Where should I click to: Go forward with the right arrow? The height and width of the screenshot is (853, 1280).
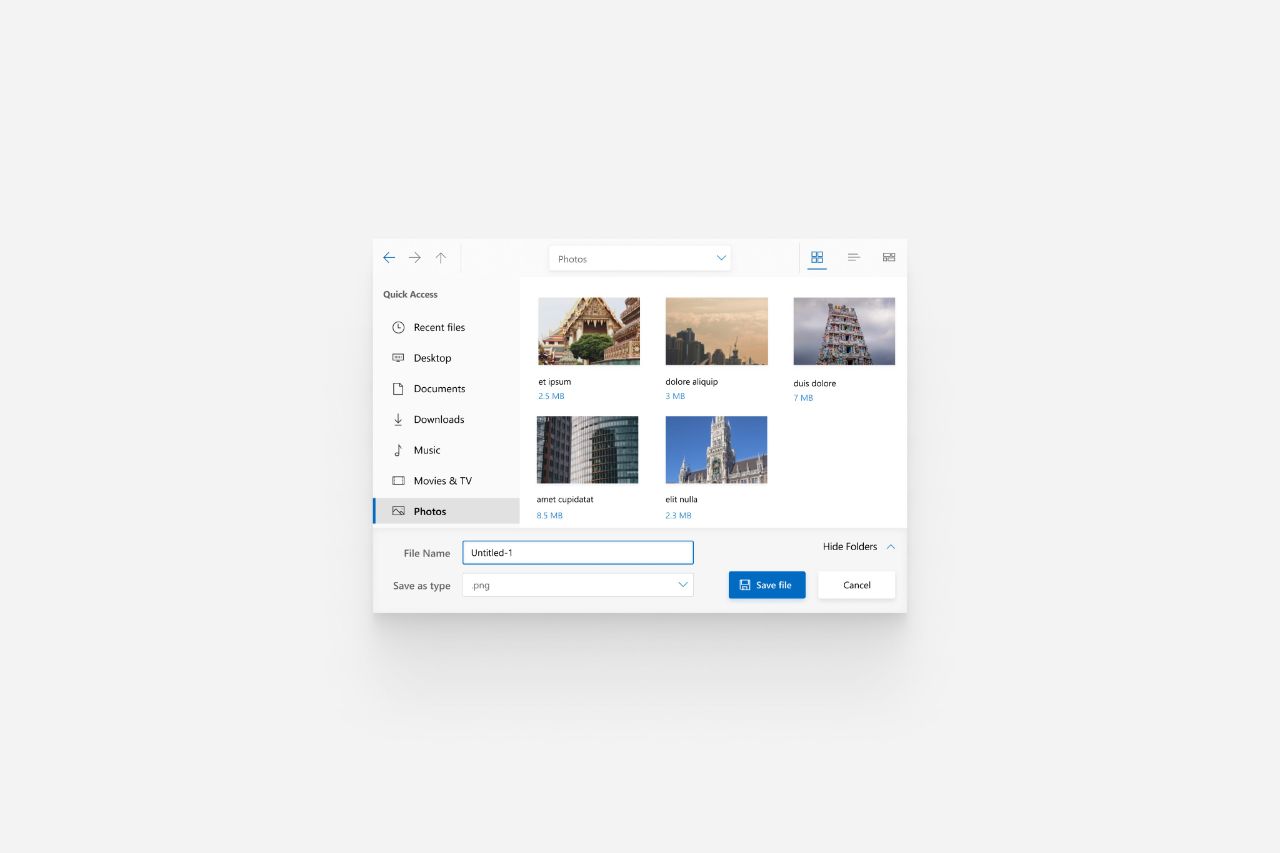coord(415,258)
